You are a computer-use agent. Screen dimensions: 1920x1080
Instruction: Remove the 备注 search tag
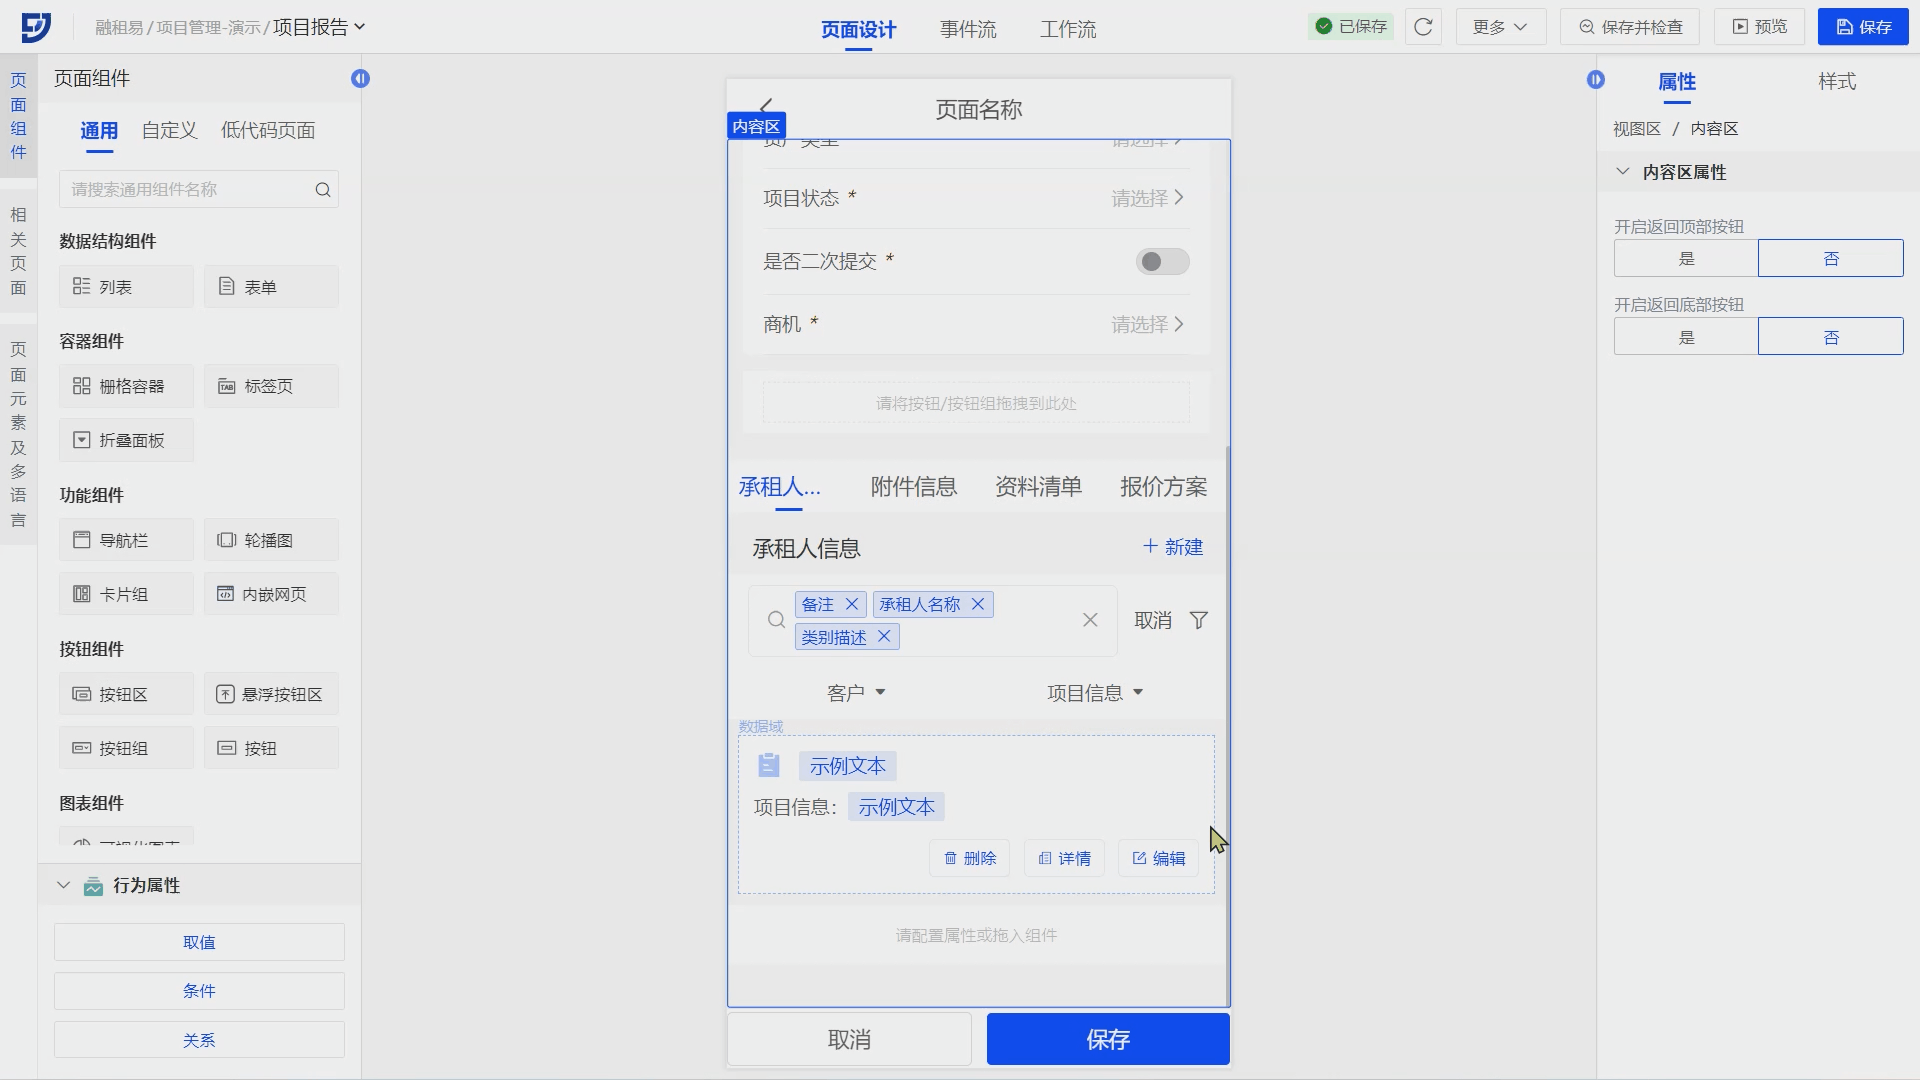(852, 604)
